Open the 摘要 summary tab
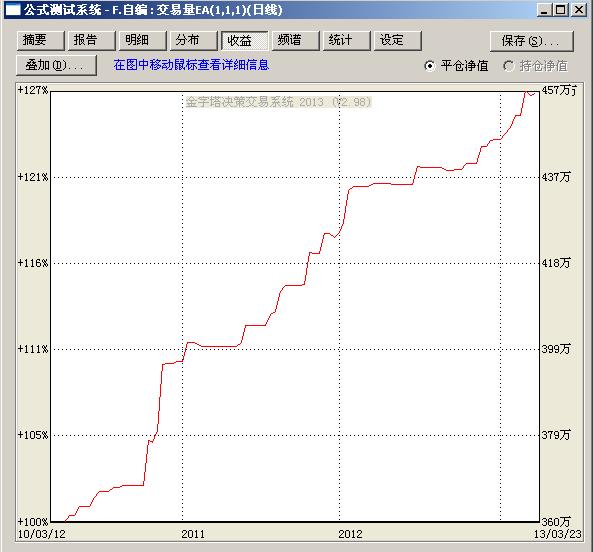This screenshot has width=593, height=552. point(41,40)
